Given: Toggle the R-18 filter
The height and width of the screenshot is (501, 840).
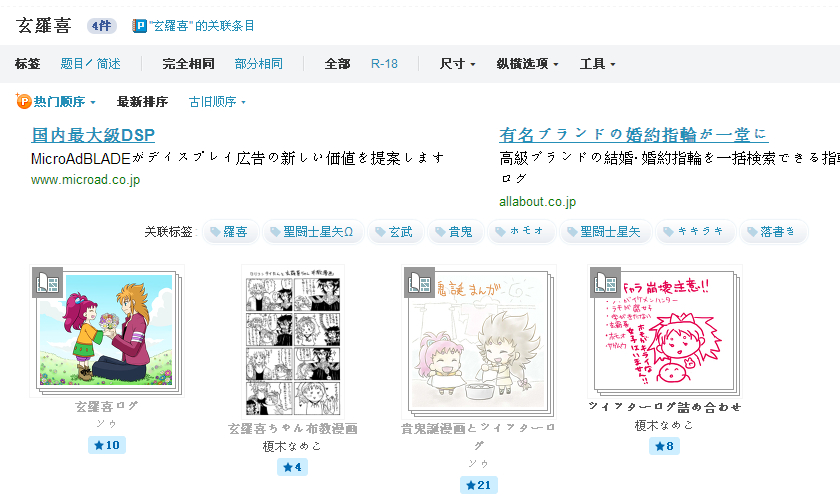Looking at the screenshot, I should pos(384,64).
